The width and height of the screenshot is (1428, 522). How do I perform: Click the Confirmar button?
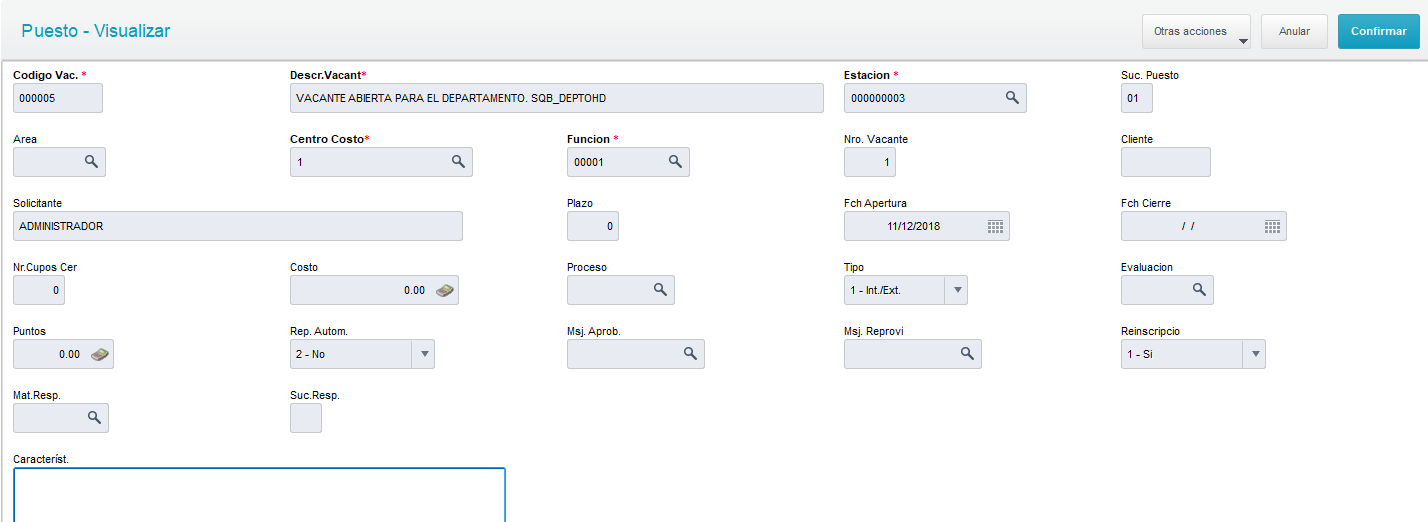pyautogui.click(x=1378, y=32)
